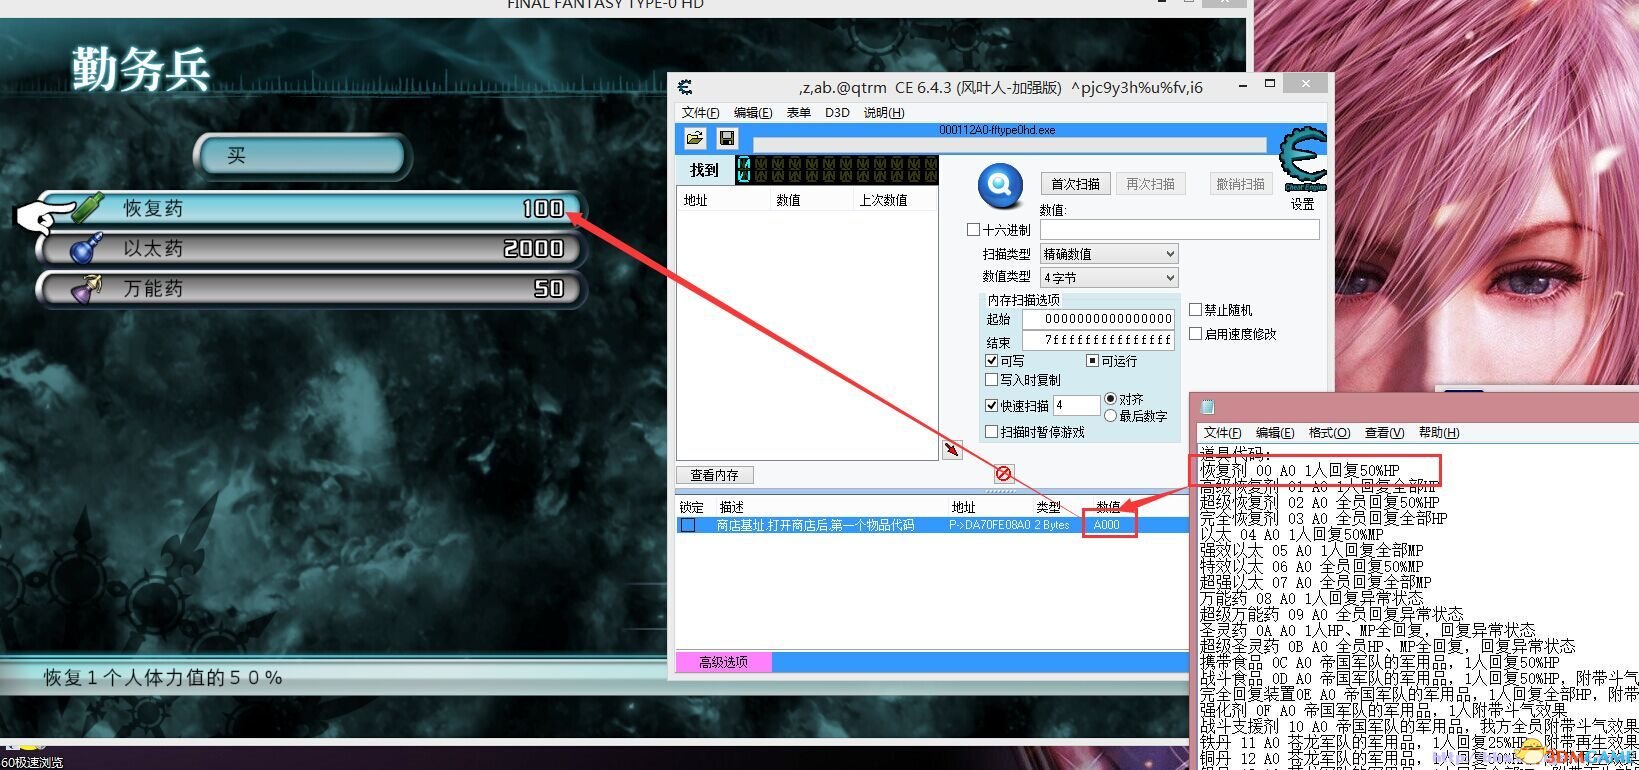
Task: Open Notepad 文件(F) menu
Action: 1222,433
